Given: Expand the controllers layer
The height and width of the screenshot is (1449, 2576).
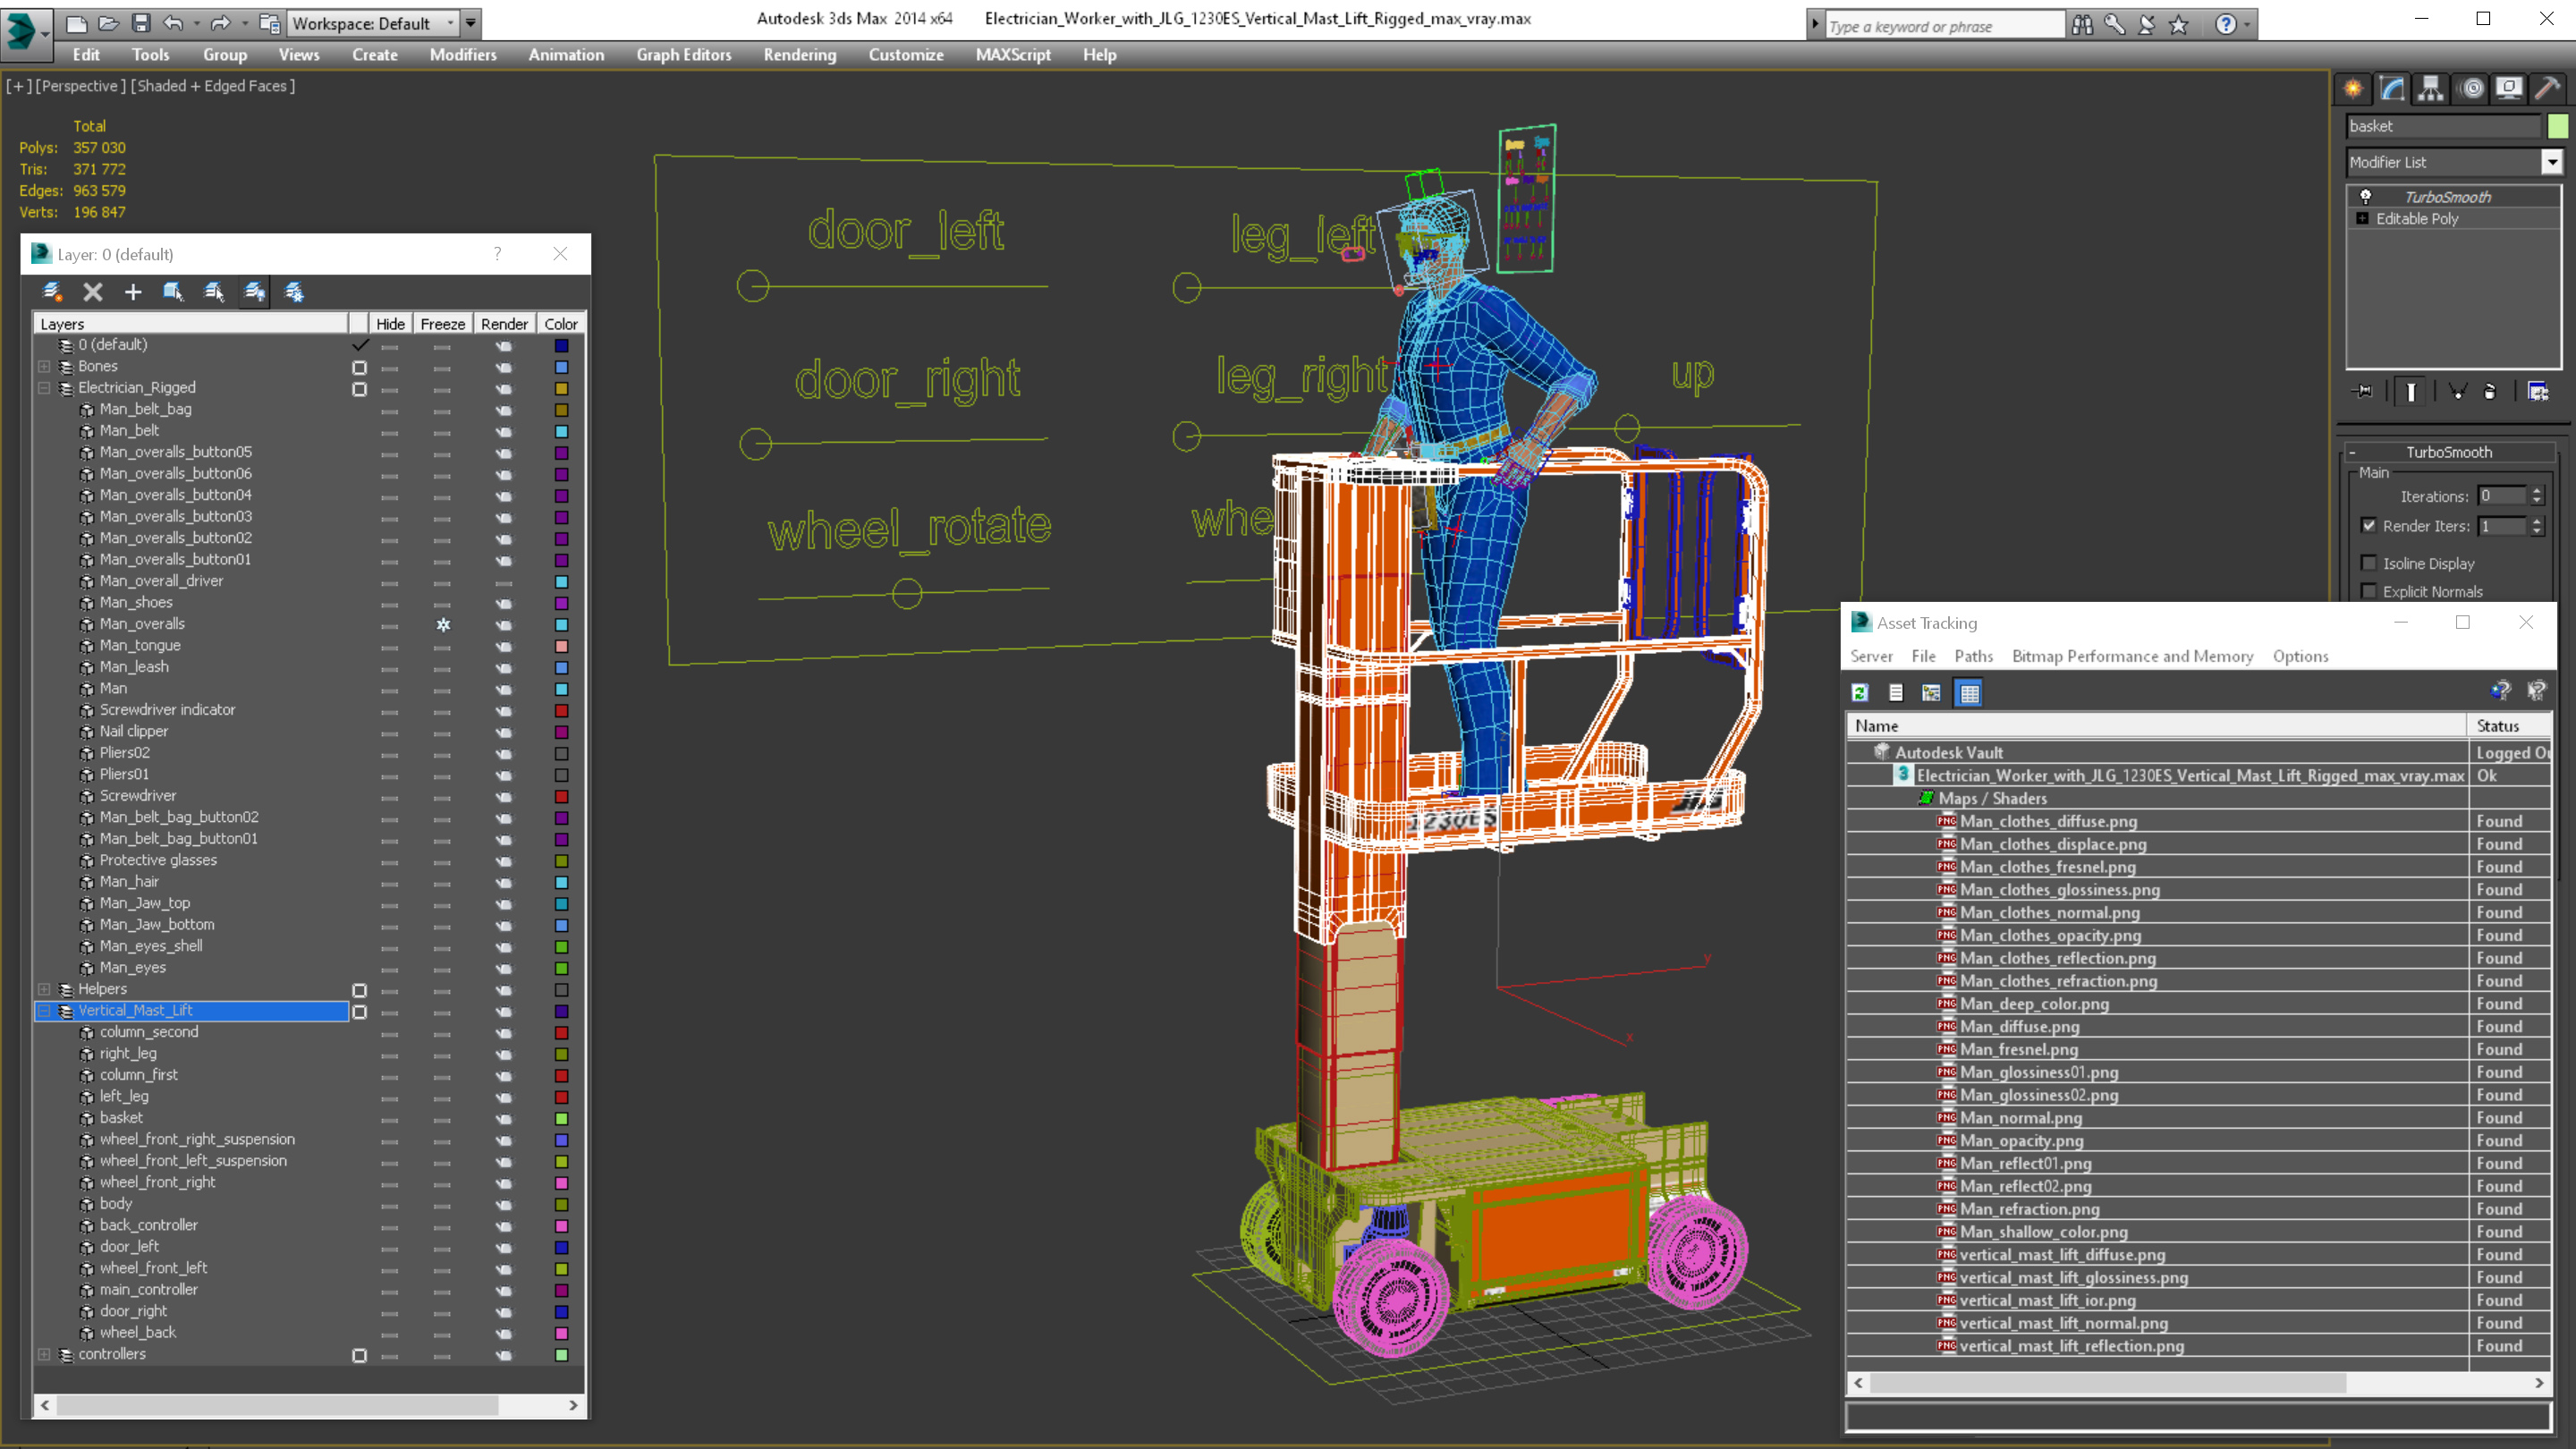Looking at the screenshot, I should pos(44,1354).
